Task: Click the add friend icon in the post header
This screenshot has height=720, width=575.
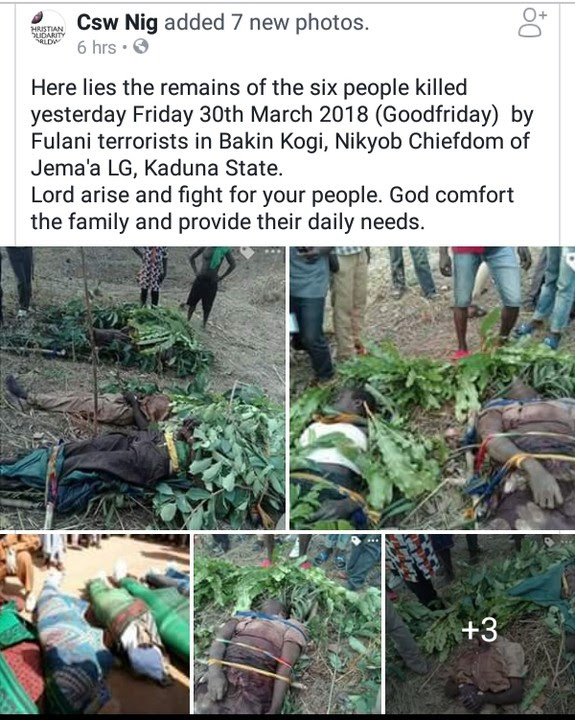Action: [x=532, y=23]
